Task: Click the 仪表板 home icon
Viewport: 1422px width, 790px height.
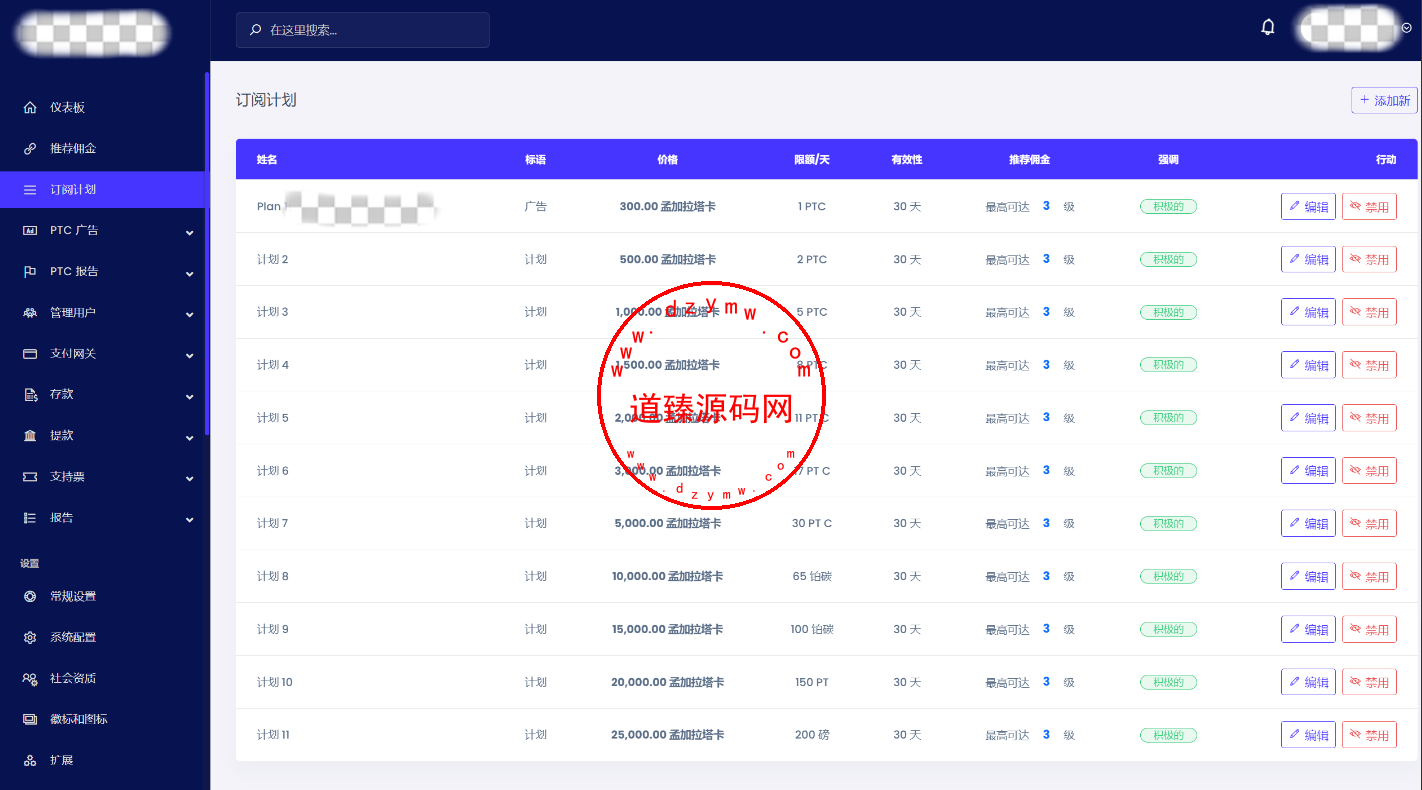Action: pos(30,107)
